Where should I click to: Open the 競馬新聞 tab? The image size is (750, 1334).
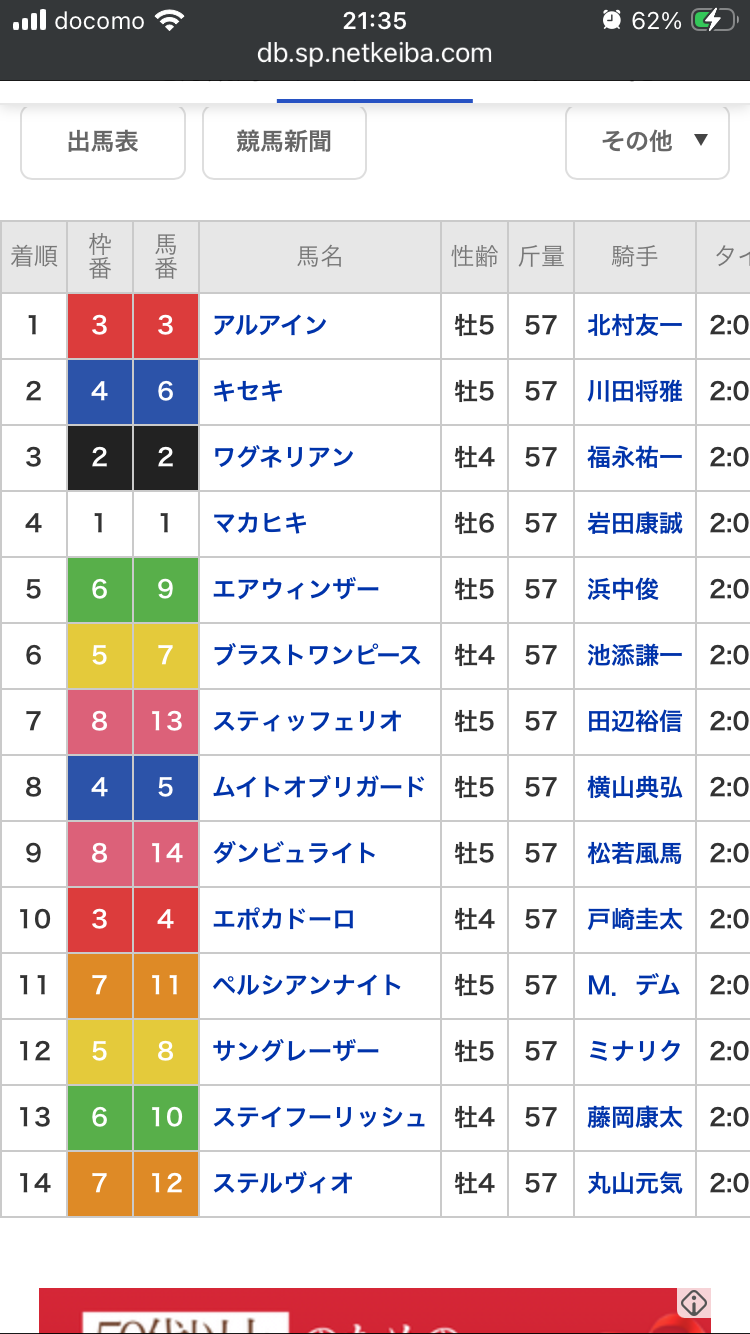[284, 142]
